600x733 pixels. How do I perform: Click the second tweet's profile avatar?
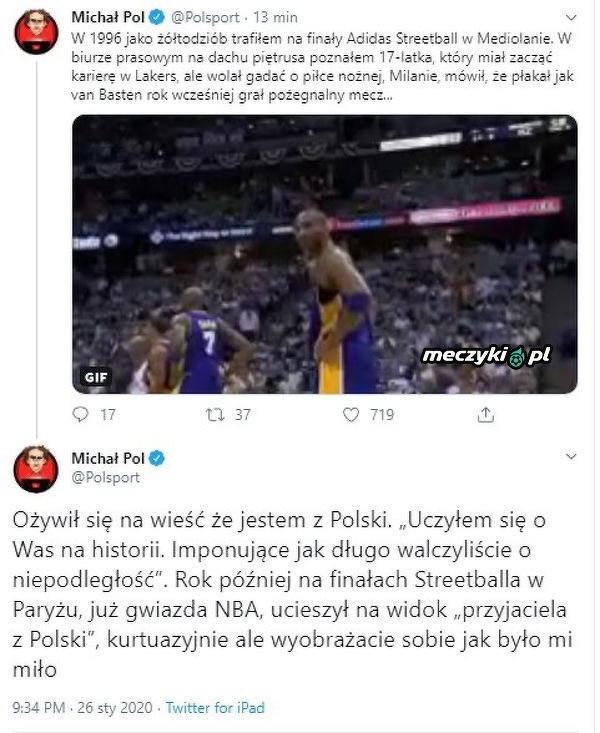click(x=35, y=467)
